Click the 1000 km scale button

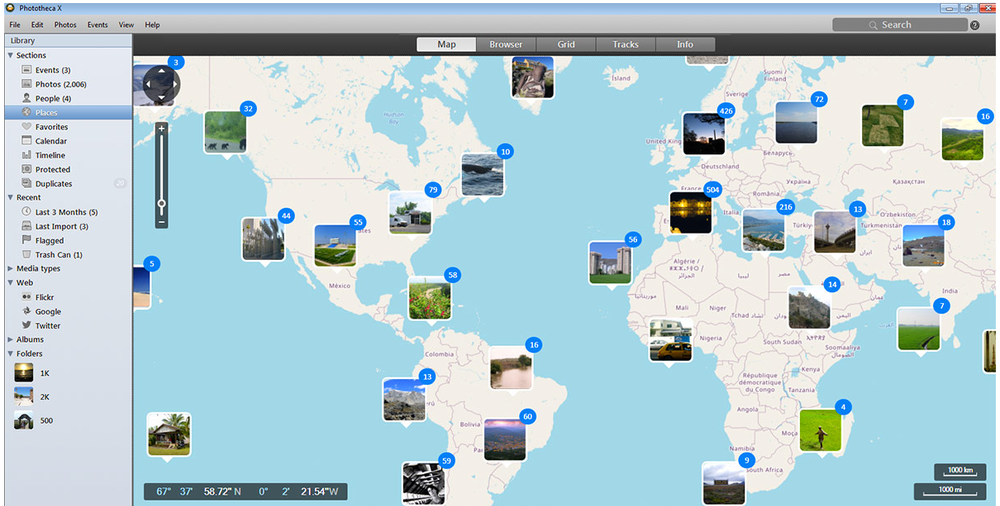click(960, 471)
